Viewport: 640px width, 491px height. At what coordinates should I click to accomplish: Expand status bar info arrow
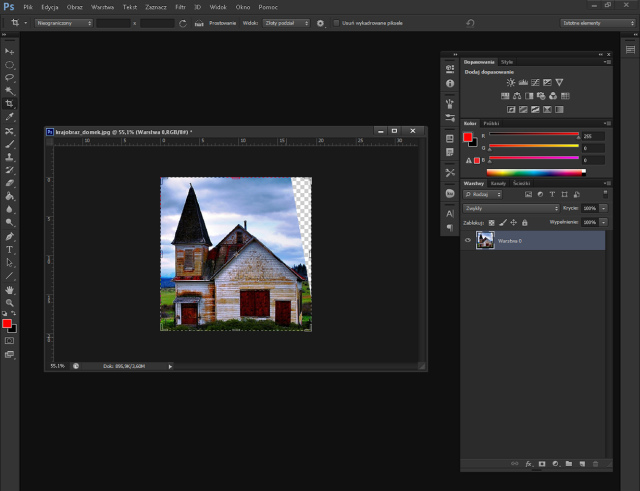[170, 367]
